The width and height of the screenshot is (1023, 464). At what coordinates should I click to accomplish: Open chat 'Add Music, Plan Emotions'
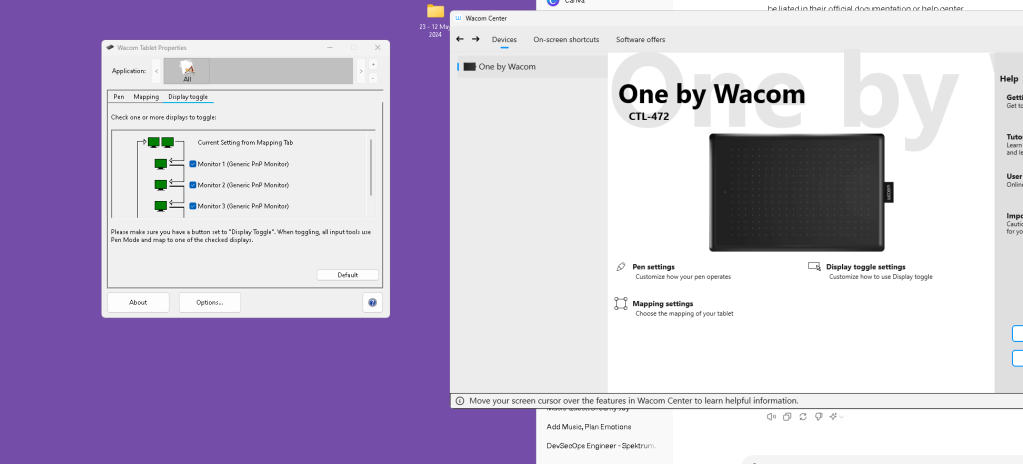[x=588, y=427]
